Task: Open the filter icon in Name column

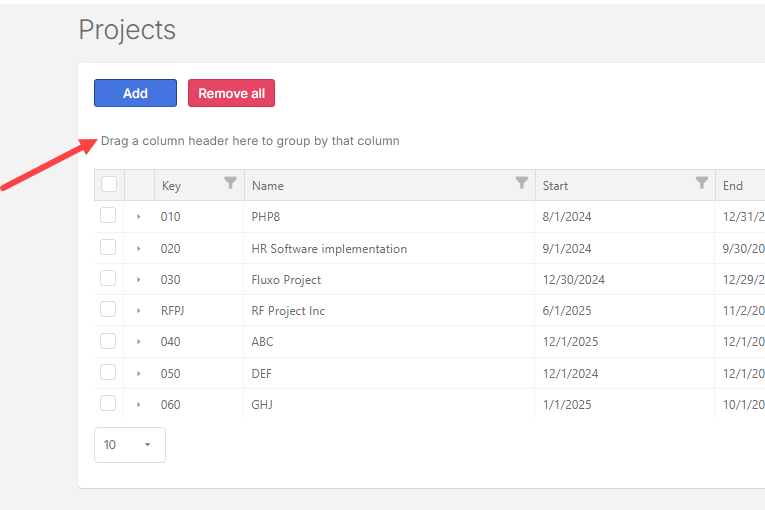Action: click(521, 183)
